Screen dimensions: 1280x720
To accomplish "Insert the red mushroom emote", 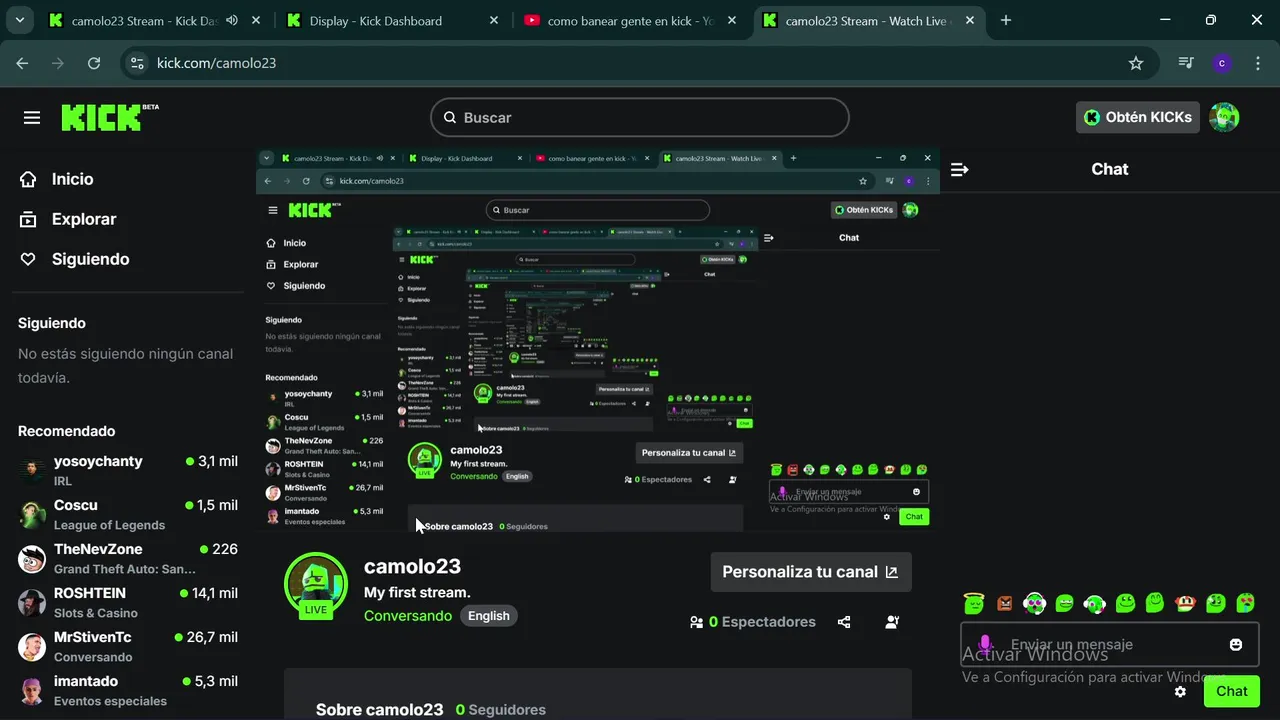I will [x=1186, y=603].
